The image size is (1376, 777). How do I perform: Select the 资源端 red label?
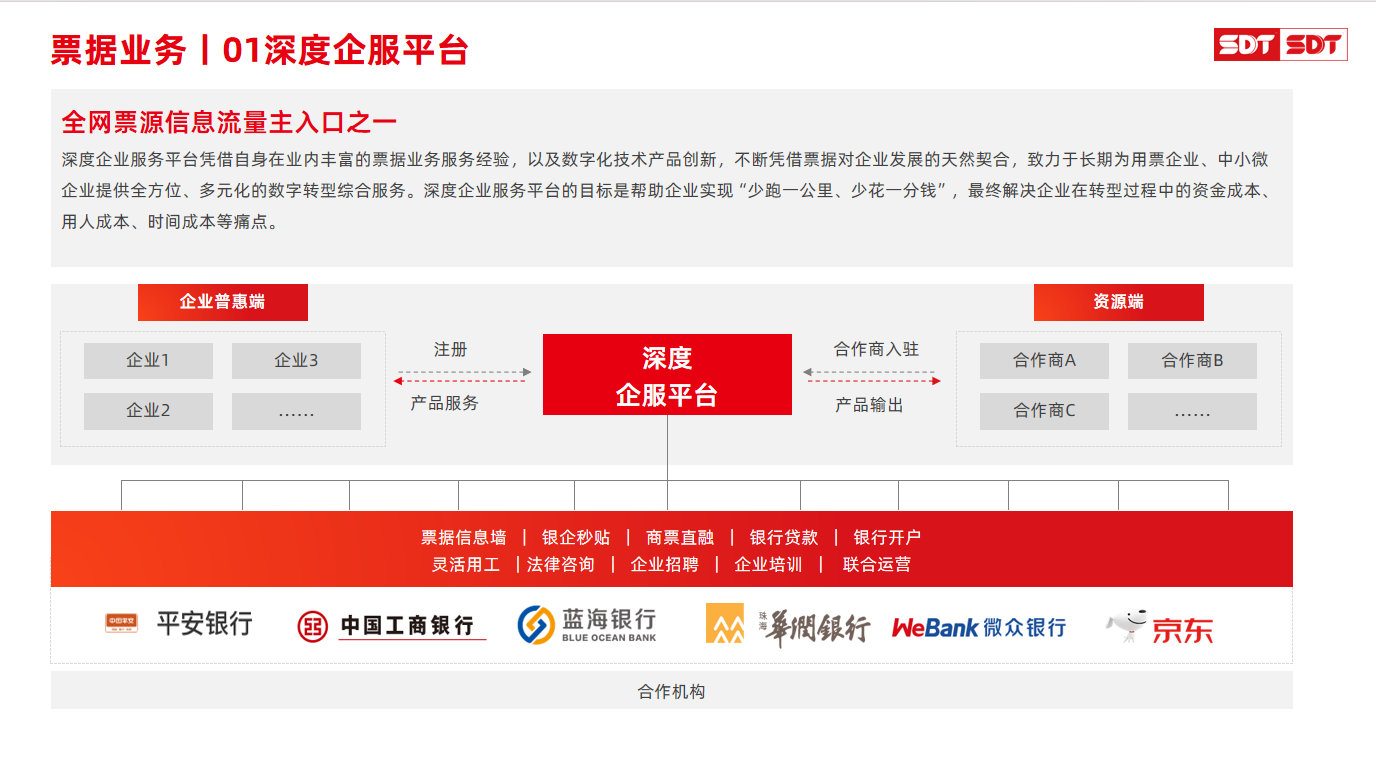coord(1118,302)
